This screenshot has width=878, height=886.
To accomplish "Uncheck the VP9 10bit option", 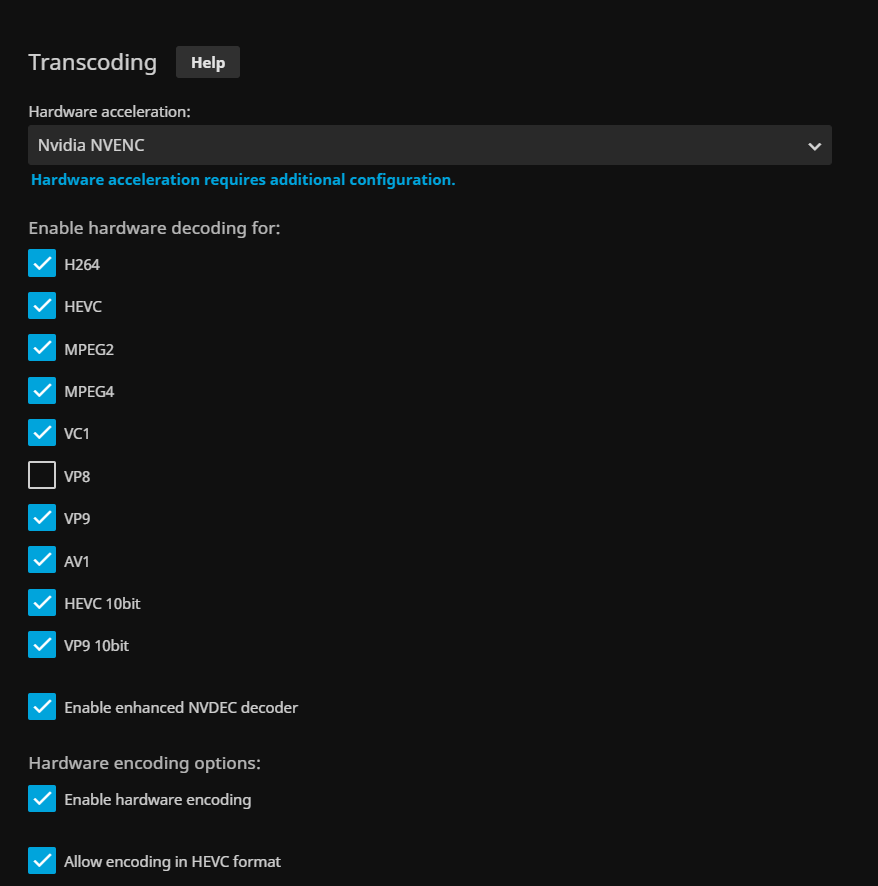I will point(42,645).
